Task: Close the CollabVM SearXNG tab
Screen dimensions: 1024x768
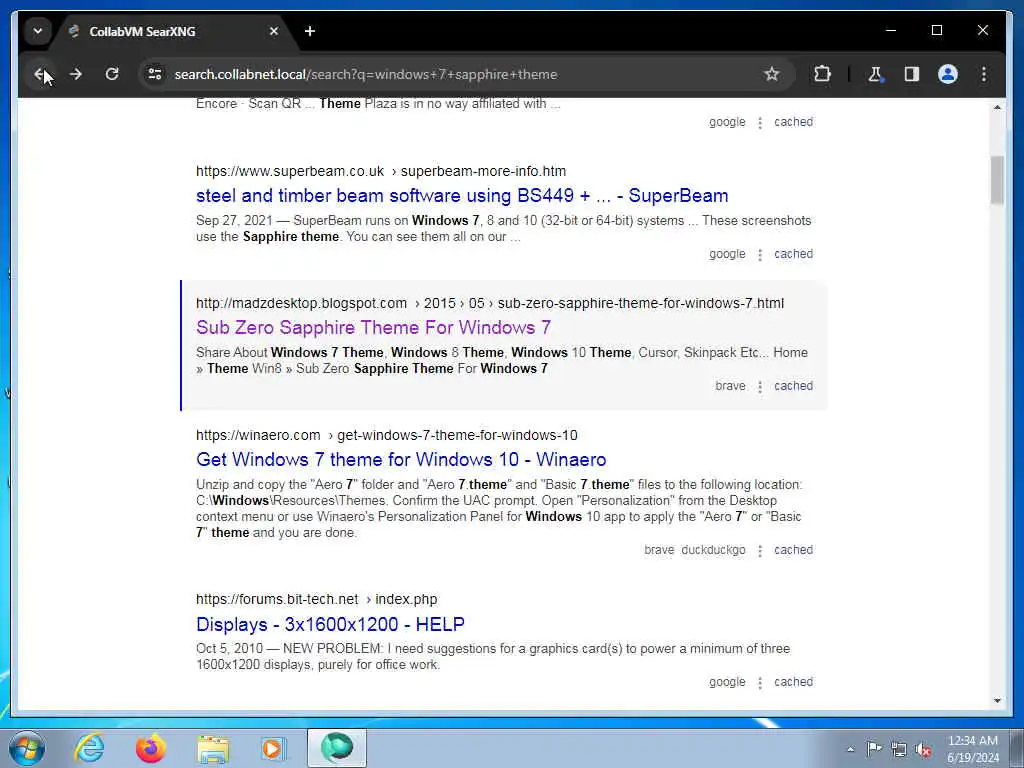Action: pos(274,31)
